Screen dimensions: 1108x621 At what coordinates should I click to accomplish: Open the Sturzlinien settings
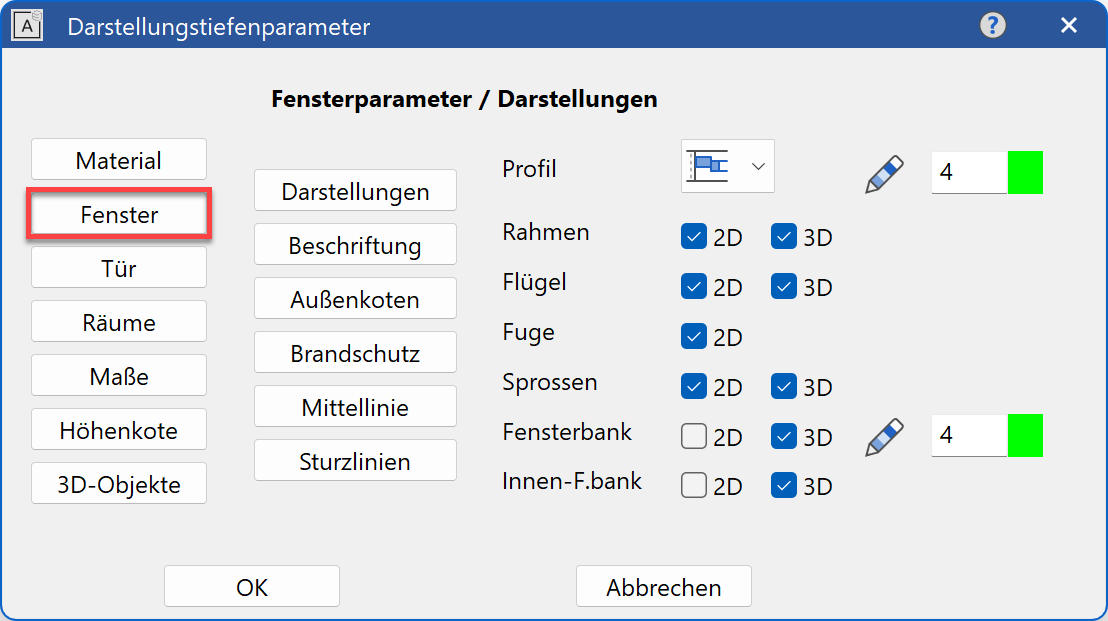pos(355,460)
